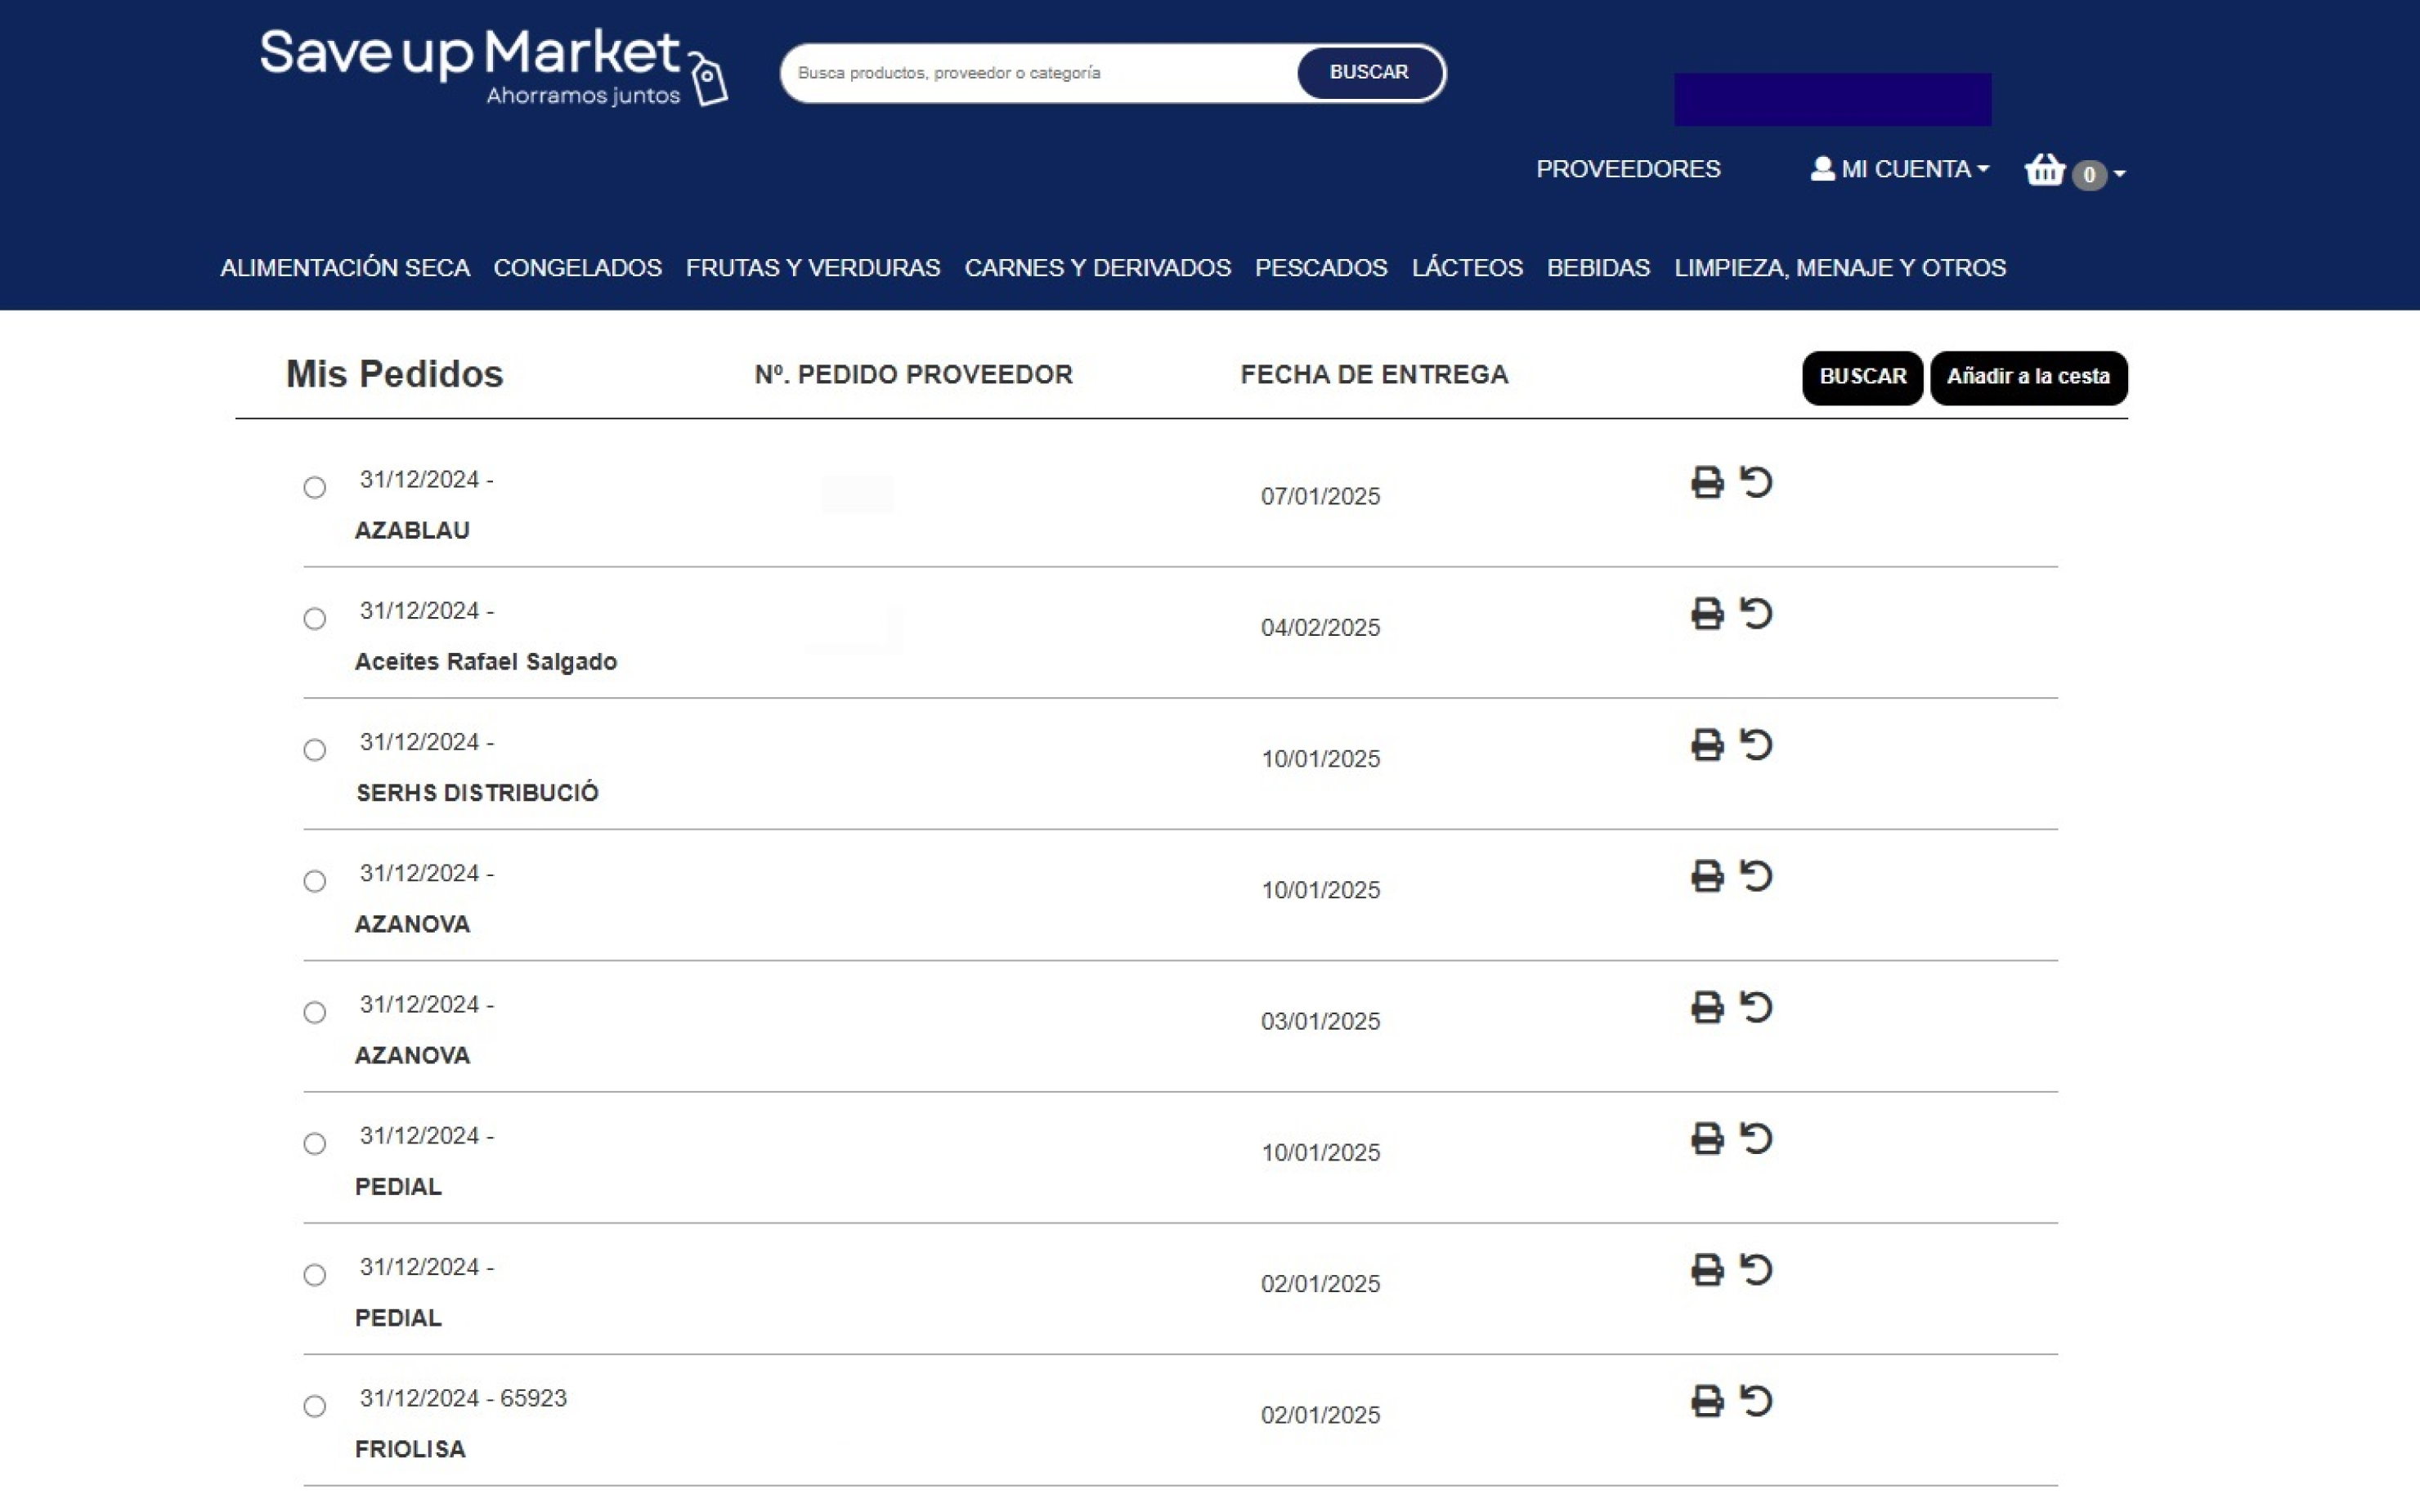Viewport: 2420px width, 1512px height.
Task: Click delivery date 07/01/2025
Action: click(x=1320, y=496)
